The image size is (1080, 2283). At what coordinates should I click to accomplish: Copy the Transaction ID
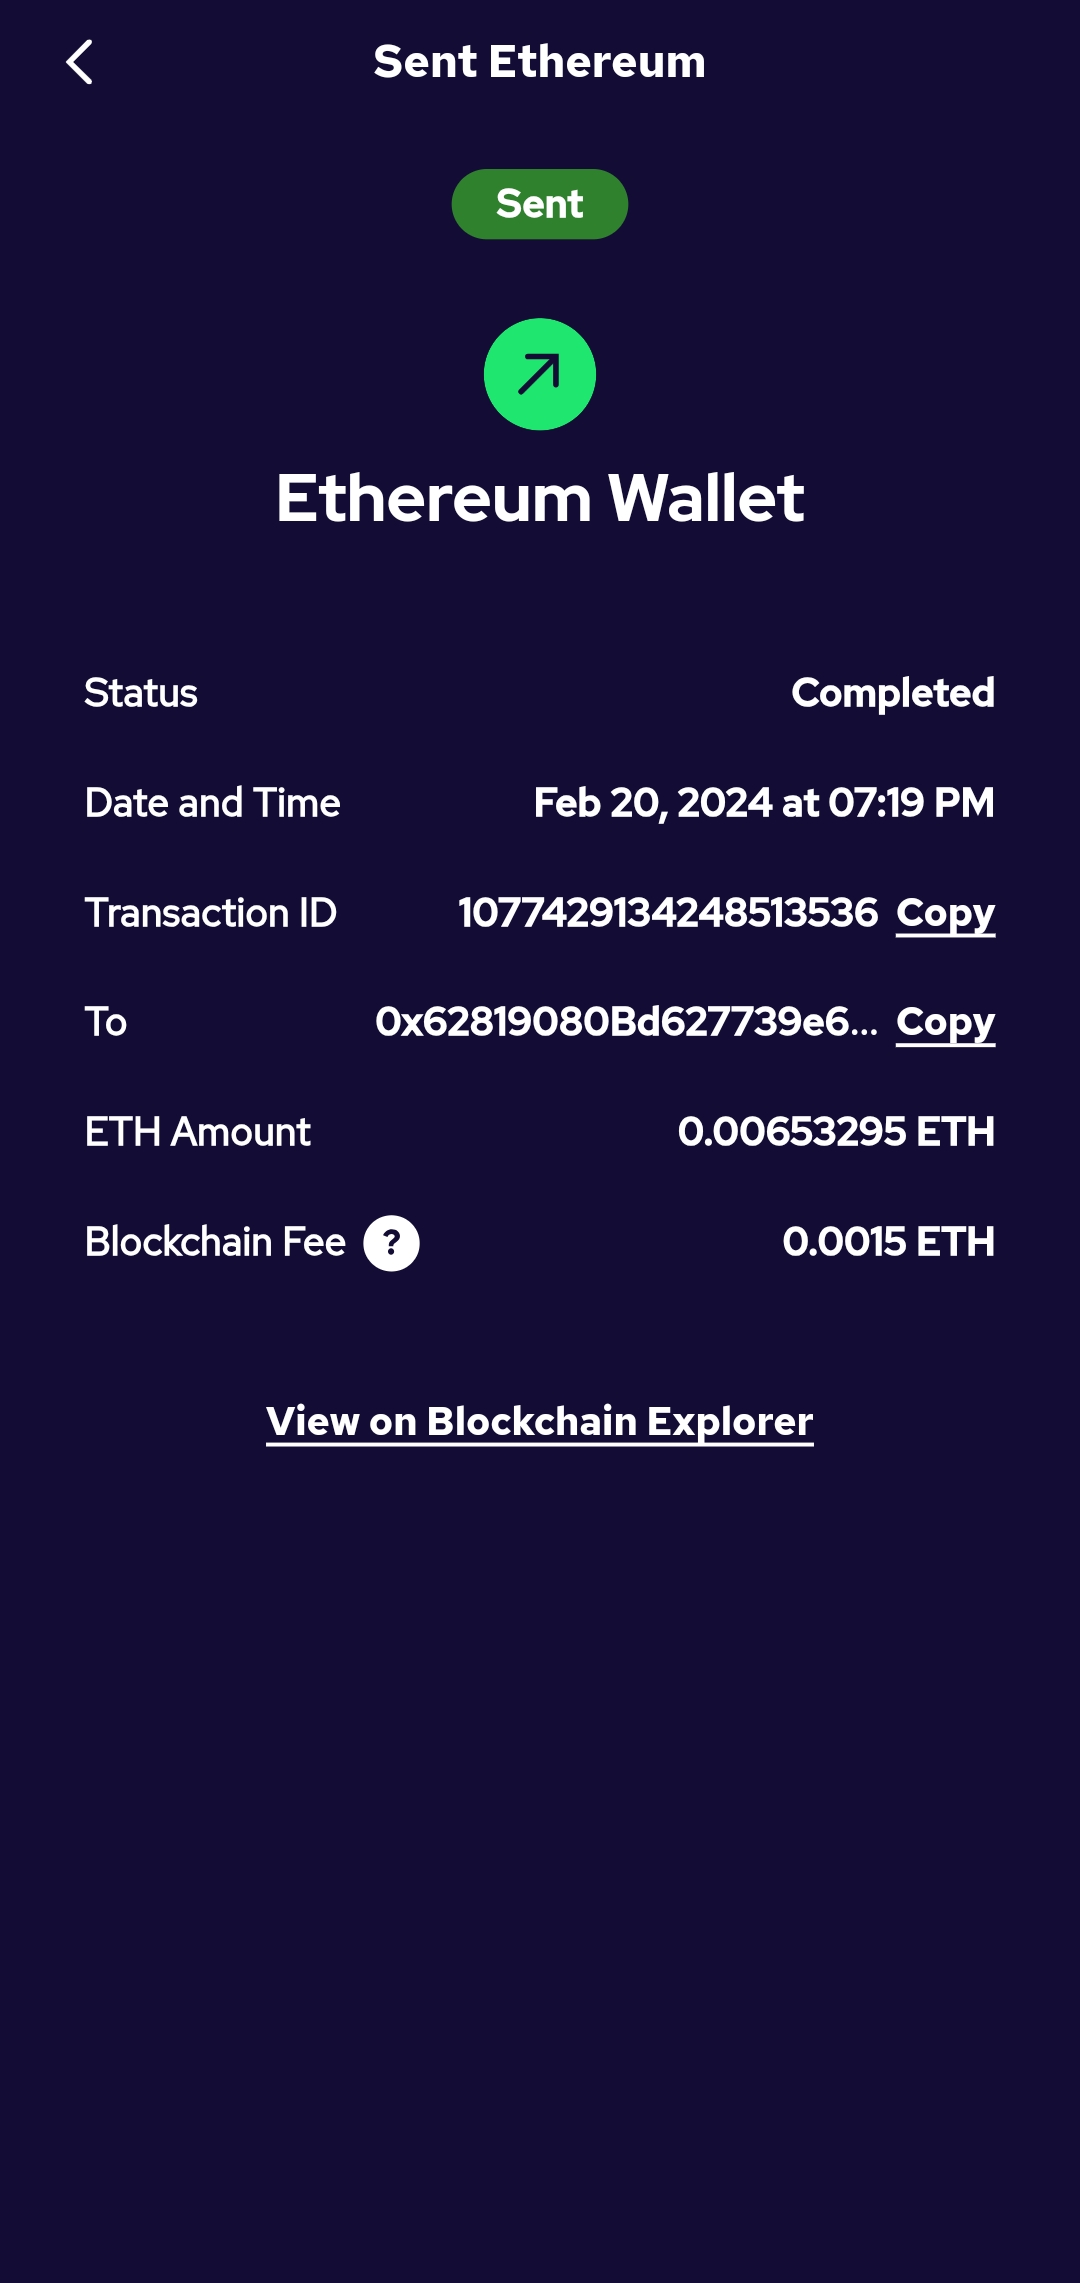(945, 913)
